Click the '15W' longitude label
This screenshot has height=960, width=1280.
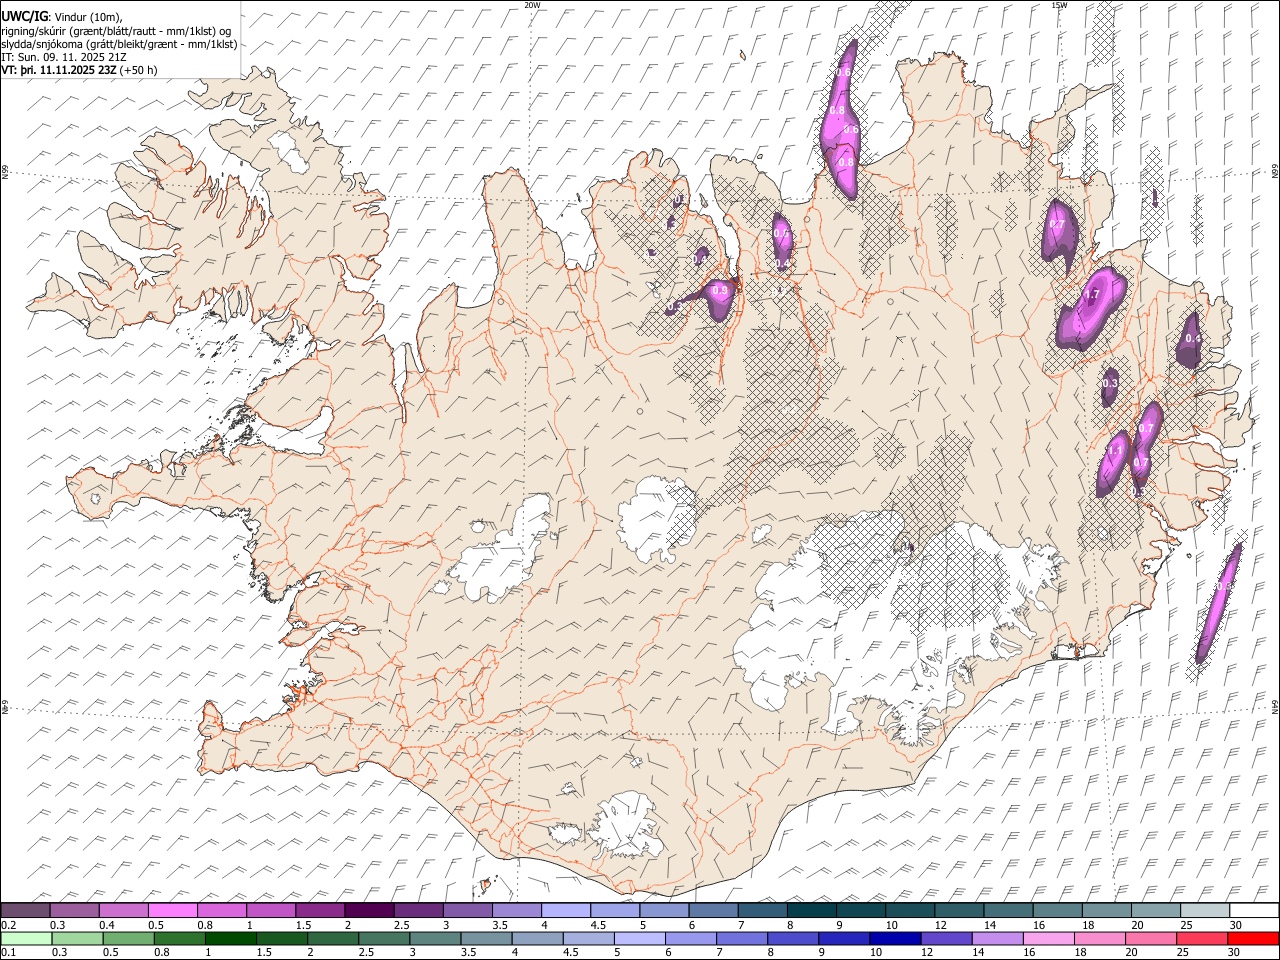[x=1059, y=5]
